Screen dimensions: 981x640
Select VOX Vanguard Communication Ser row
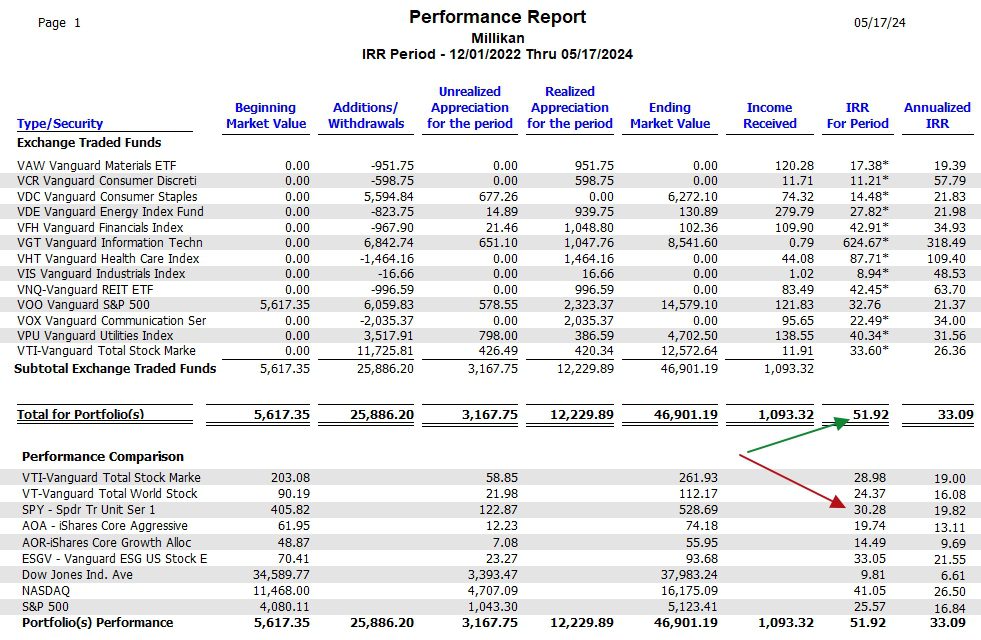490,320
